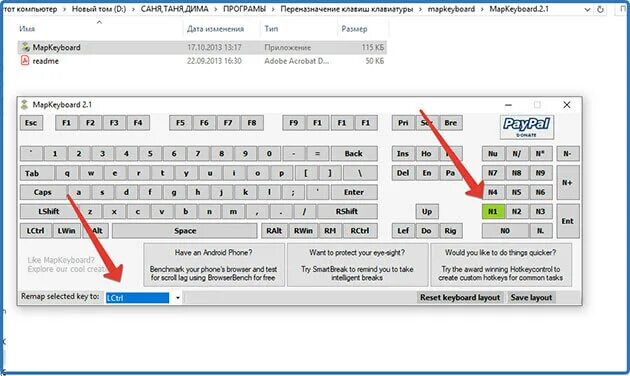
Task: Select the Nu num lock key
Action: (x=493, y=154)
